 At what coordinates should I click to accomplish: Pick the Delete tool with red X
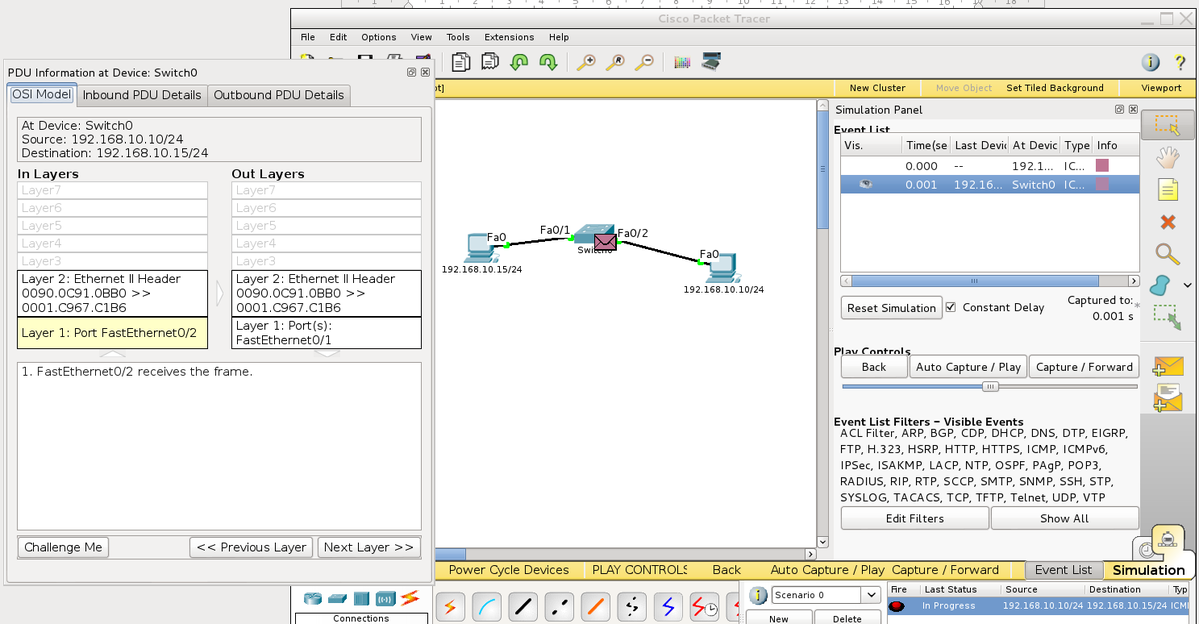click(1166, 221)
